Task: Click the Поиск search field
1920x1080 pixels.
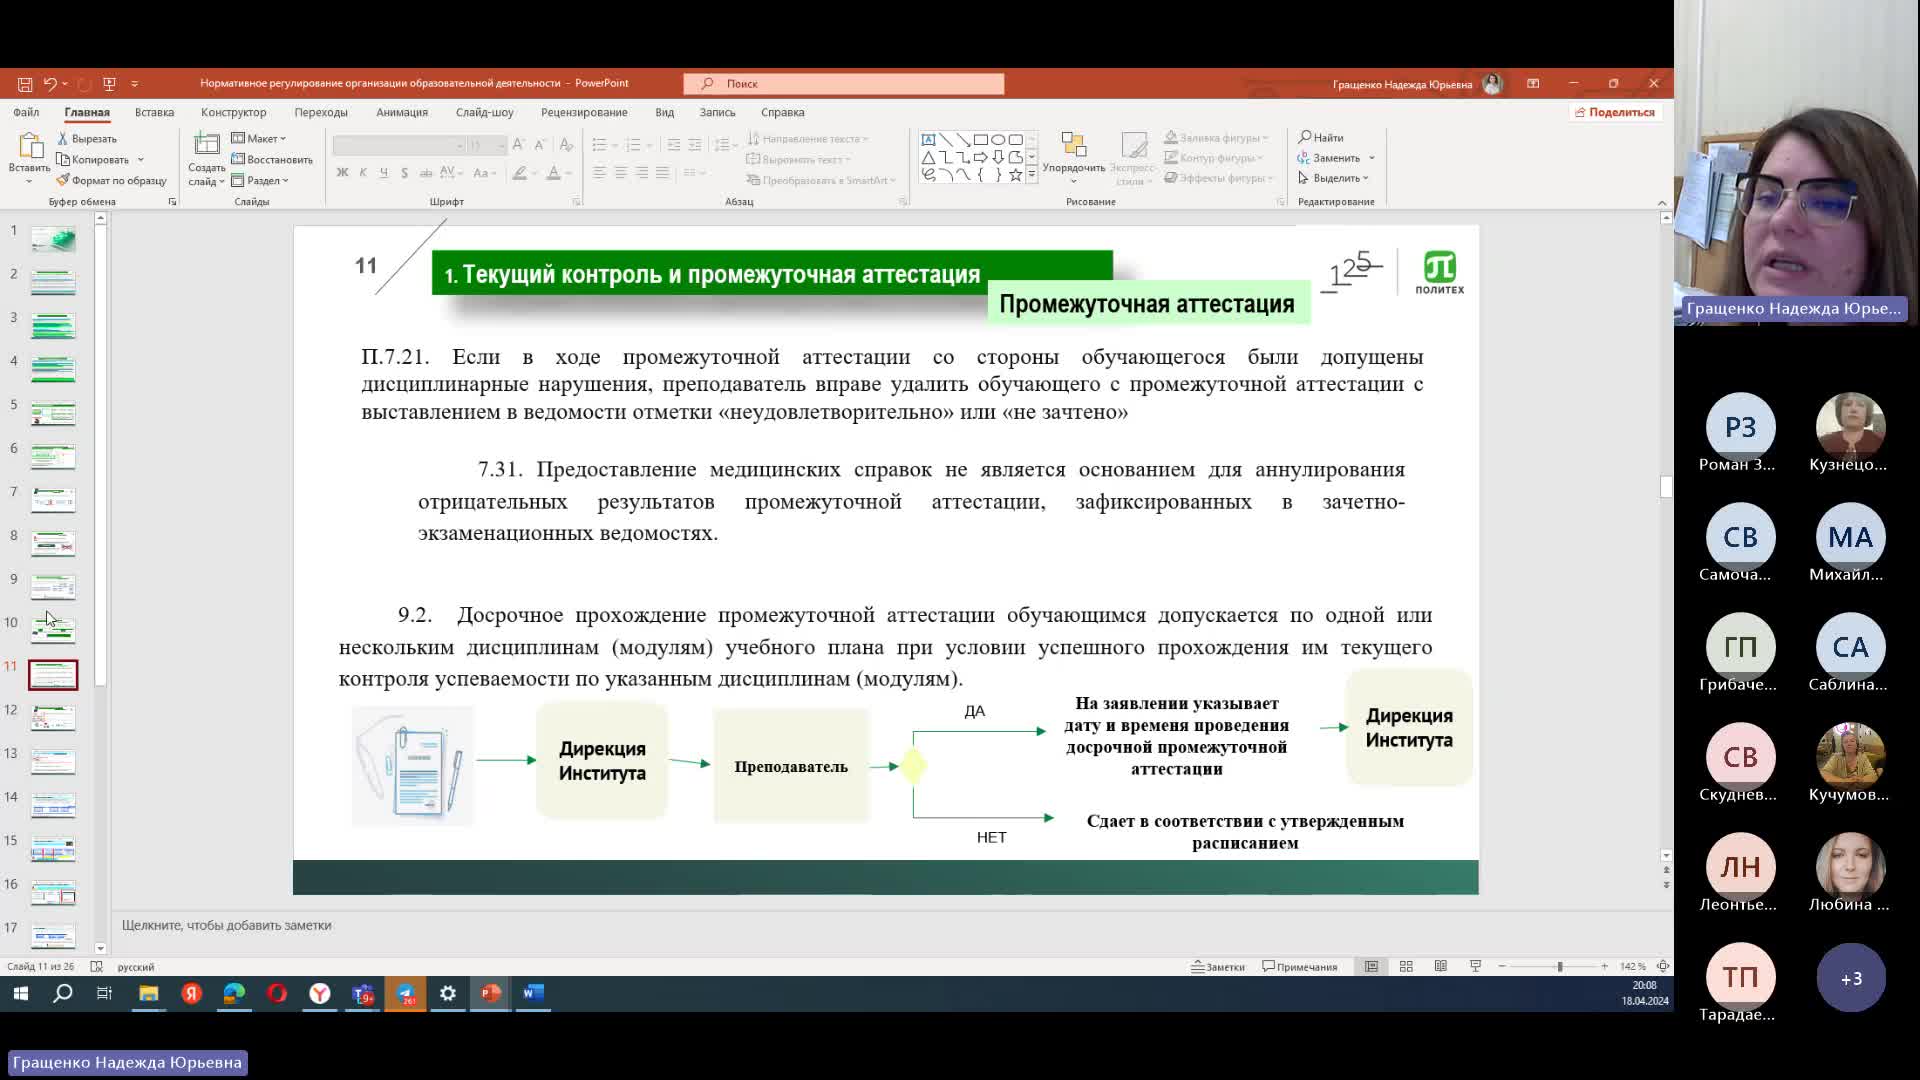Action: [844, 84]
